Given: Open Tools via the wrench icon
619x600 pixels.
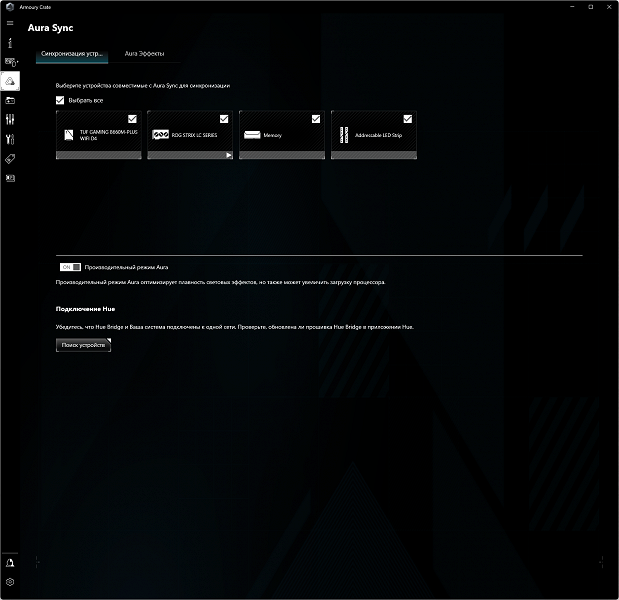Looking at the screenshot, I should (10, 139).
